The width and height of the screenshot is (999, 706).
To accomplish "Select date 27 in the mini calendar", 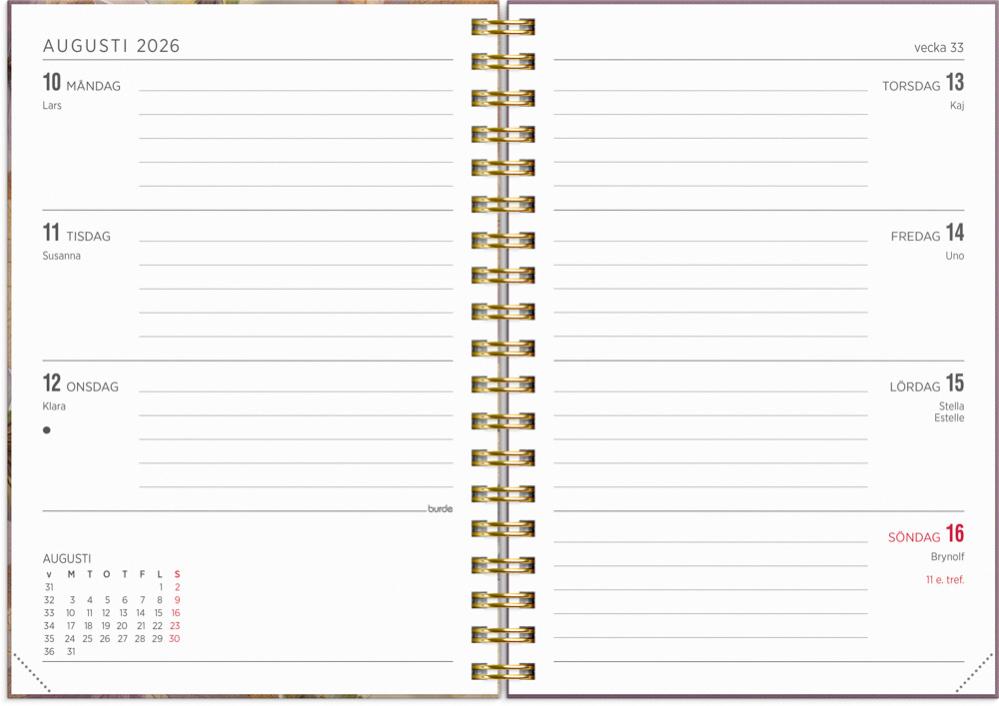I will 122,638.
